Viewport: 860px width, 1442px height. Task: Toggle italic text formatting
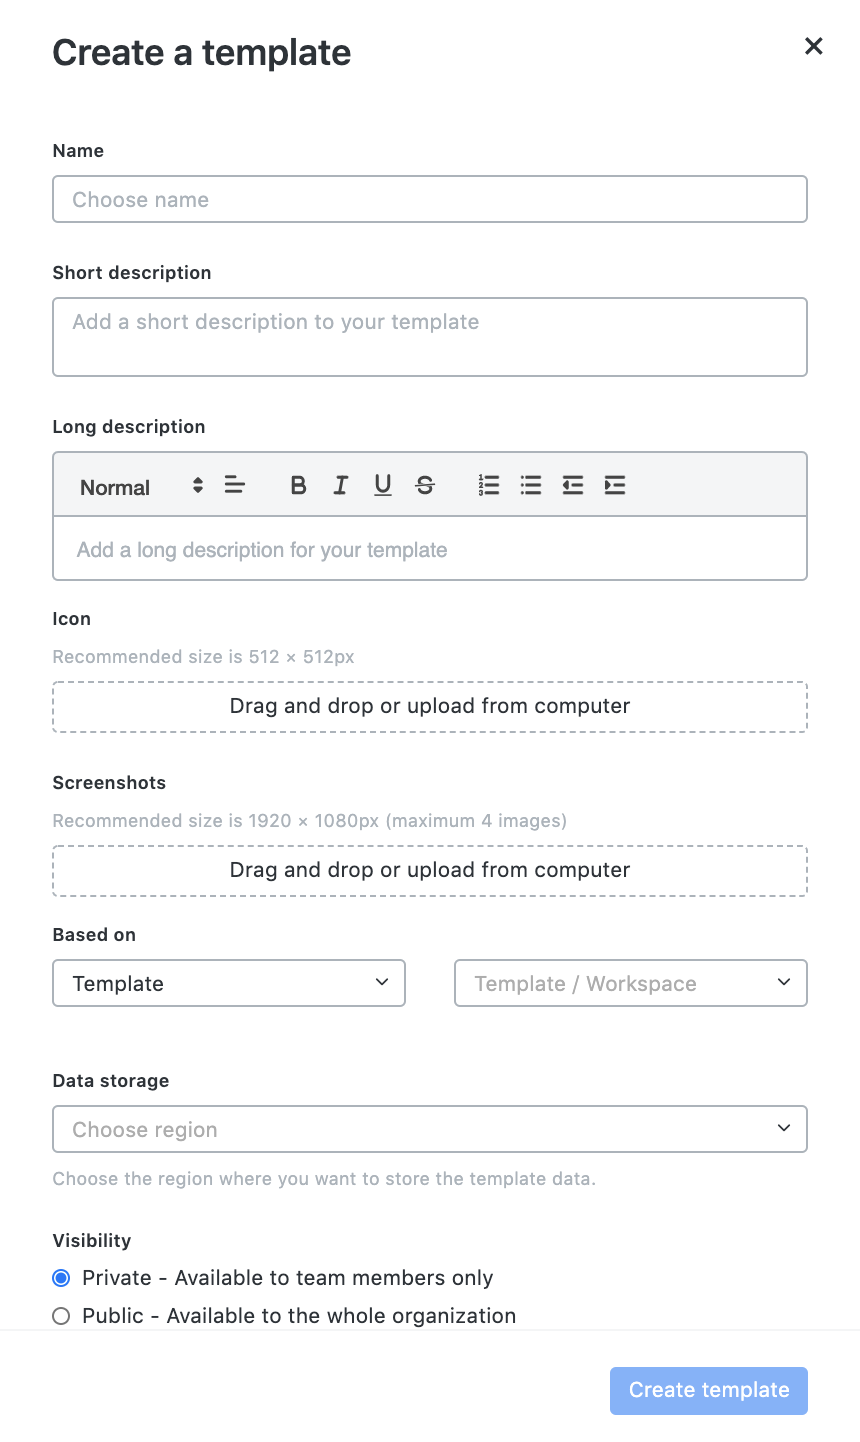[340, 485]
